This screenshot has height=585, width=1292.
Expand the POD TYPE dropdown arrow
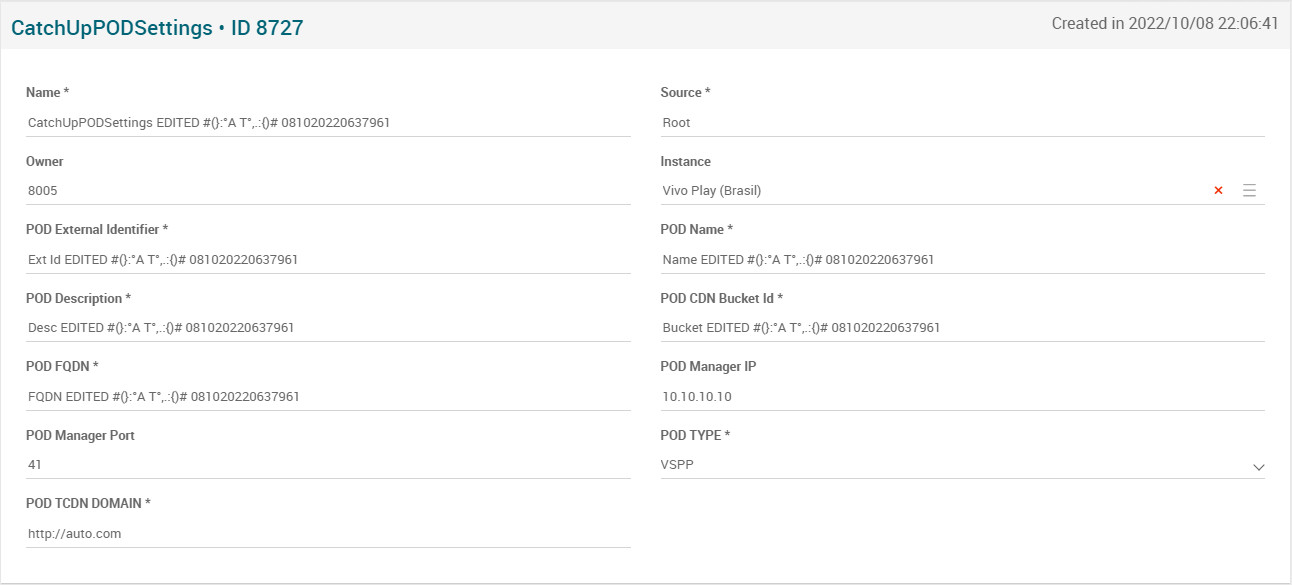coord(1258,467)
